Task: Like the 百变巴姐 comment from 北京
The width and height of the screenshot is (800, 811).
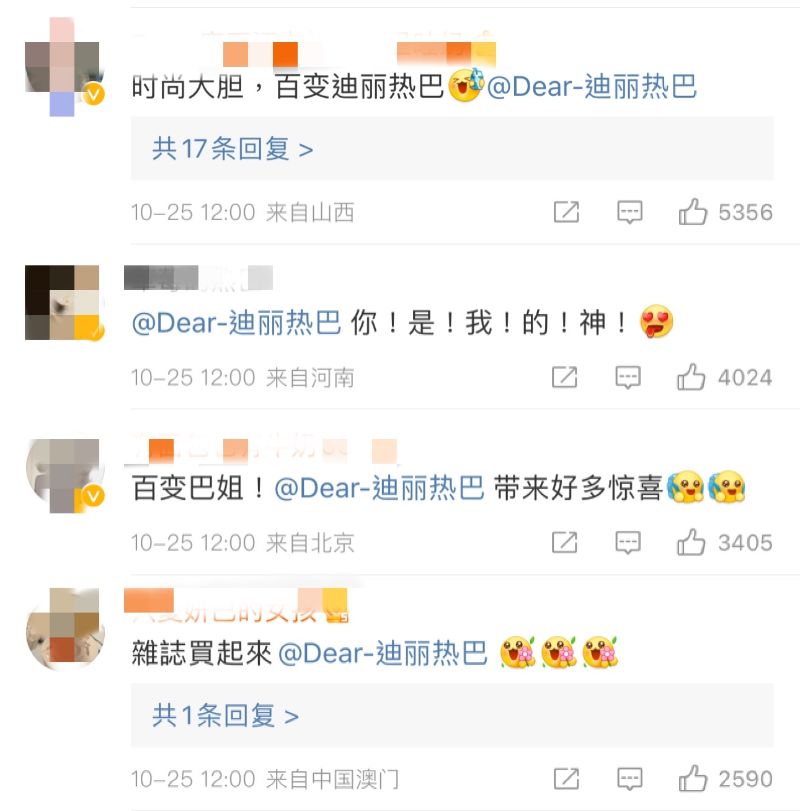Action: pyautogui.click(x=691, y=542)
